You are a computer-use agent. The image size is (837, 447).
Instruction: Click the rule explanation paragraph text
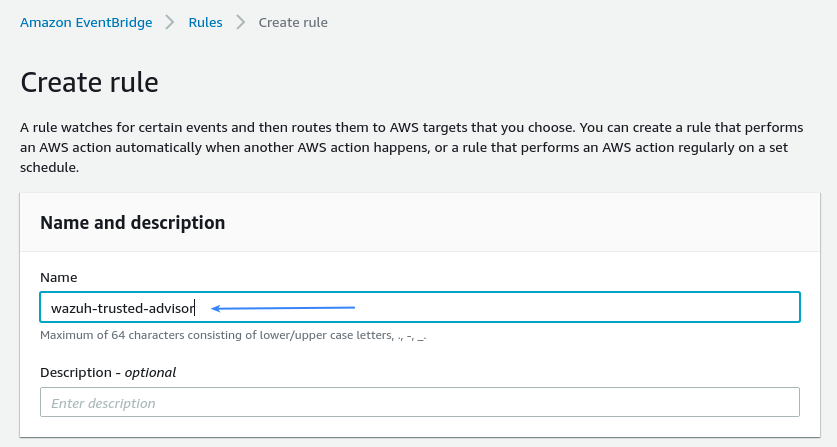pos(400,148)
